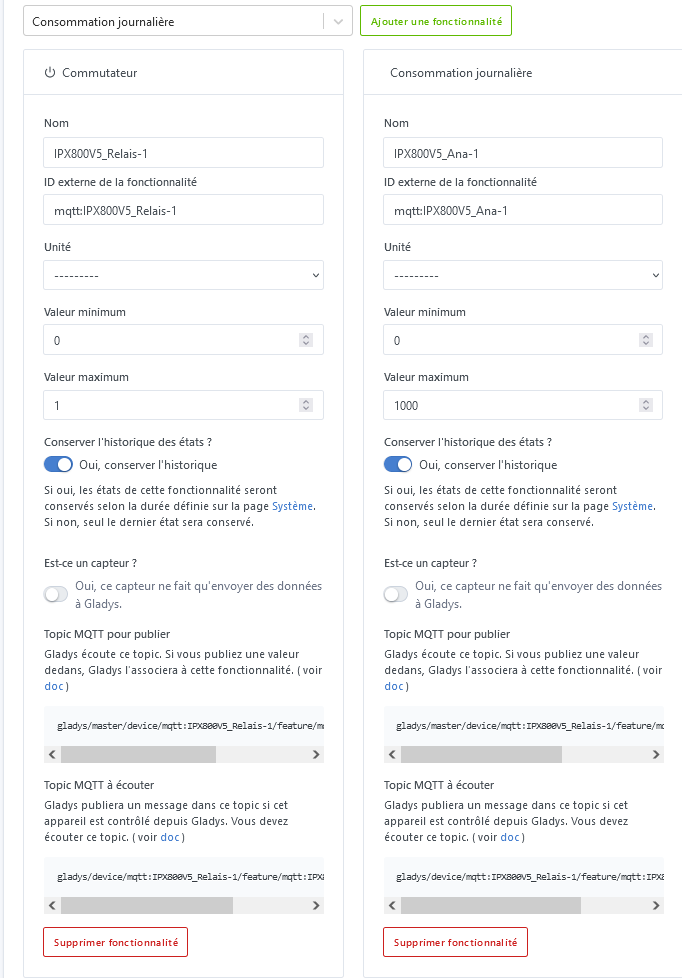
Task: Click stepper arrows on Ana-1 Valeur minimum
Action: (646, 340)
